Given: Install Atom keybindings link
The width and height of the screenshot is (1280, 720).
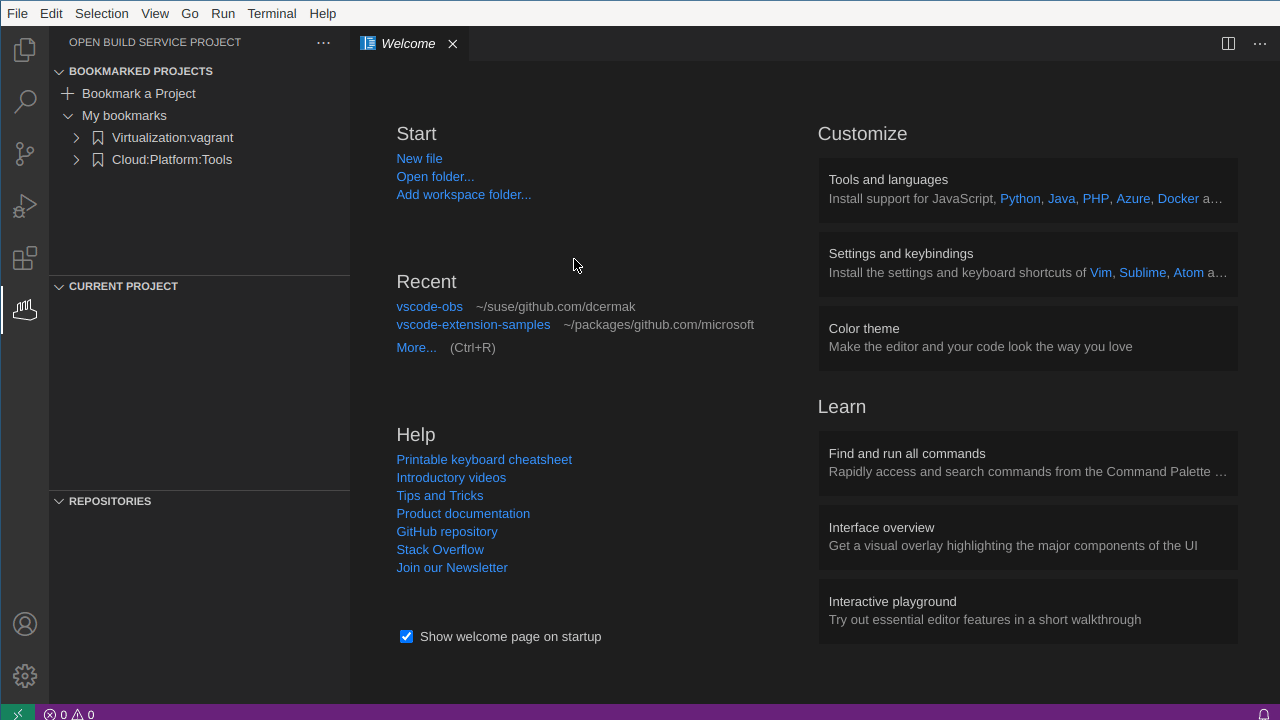Looking at the screenshot, I should (x=1189, y=273).
